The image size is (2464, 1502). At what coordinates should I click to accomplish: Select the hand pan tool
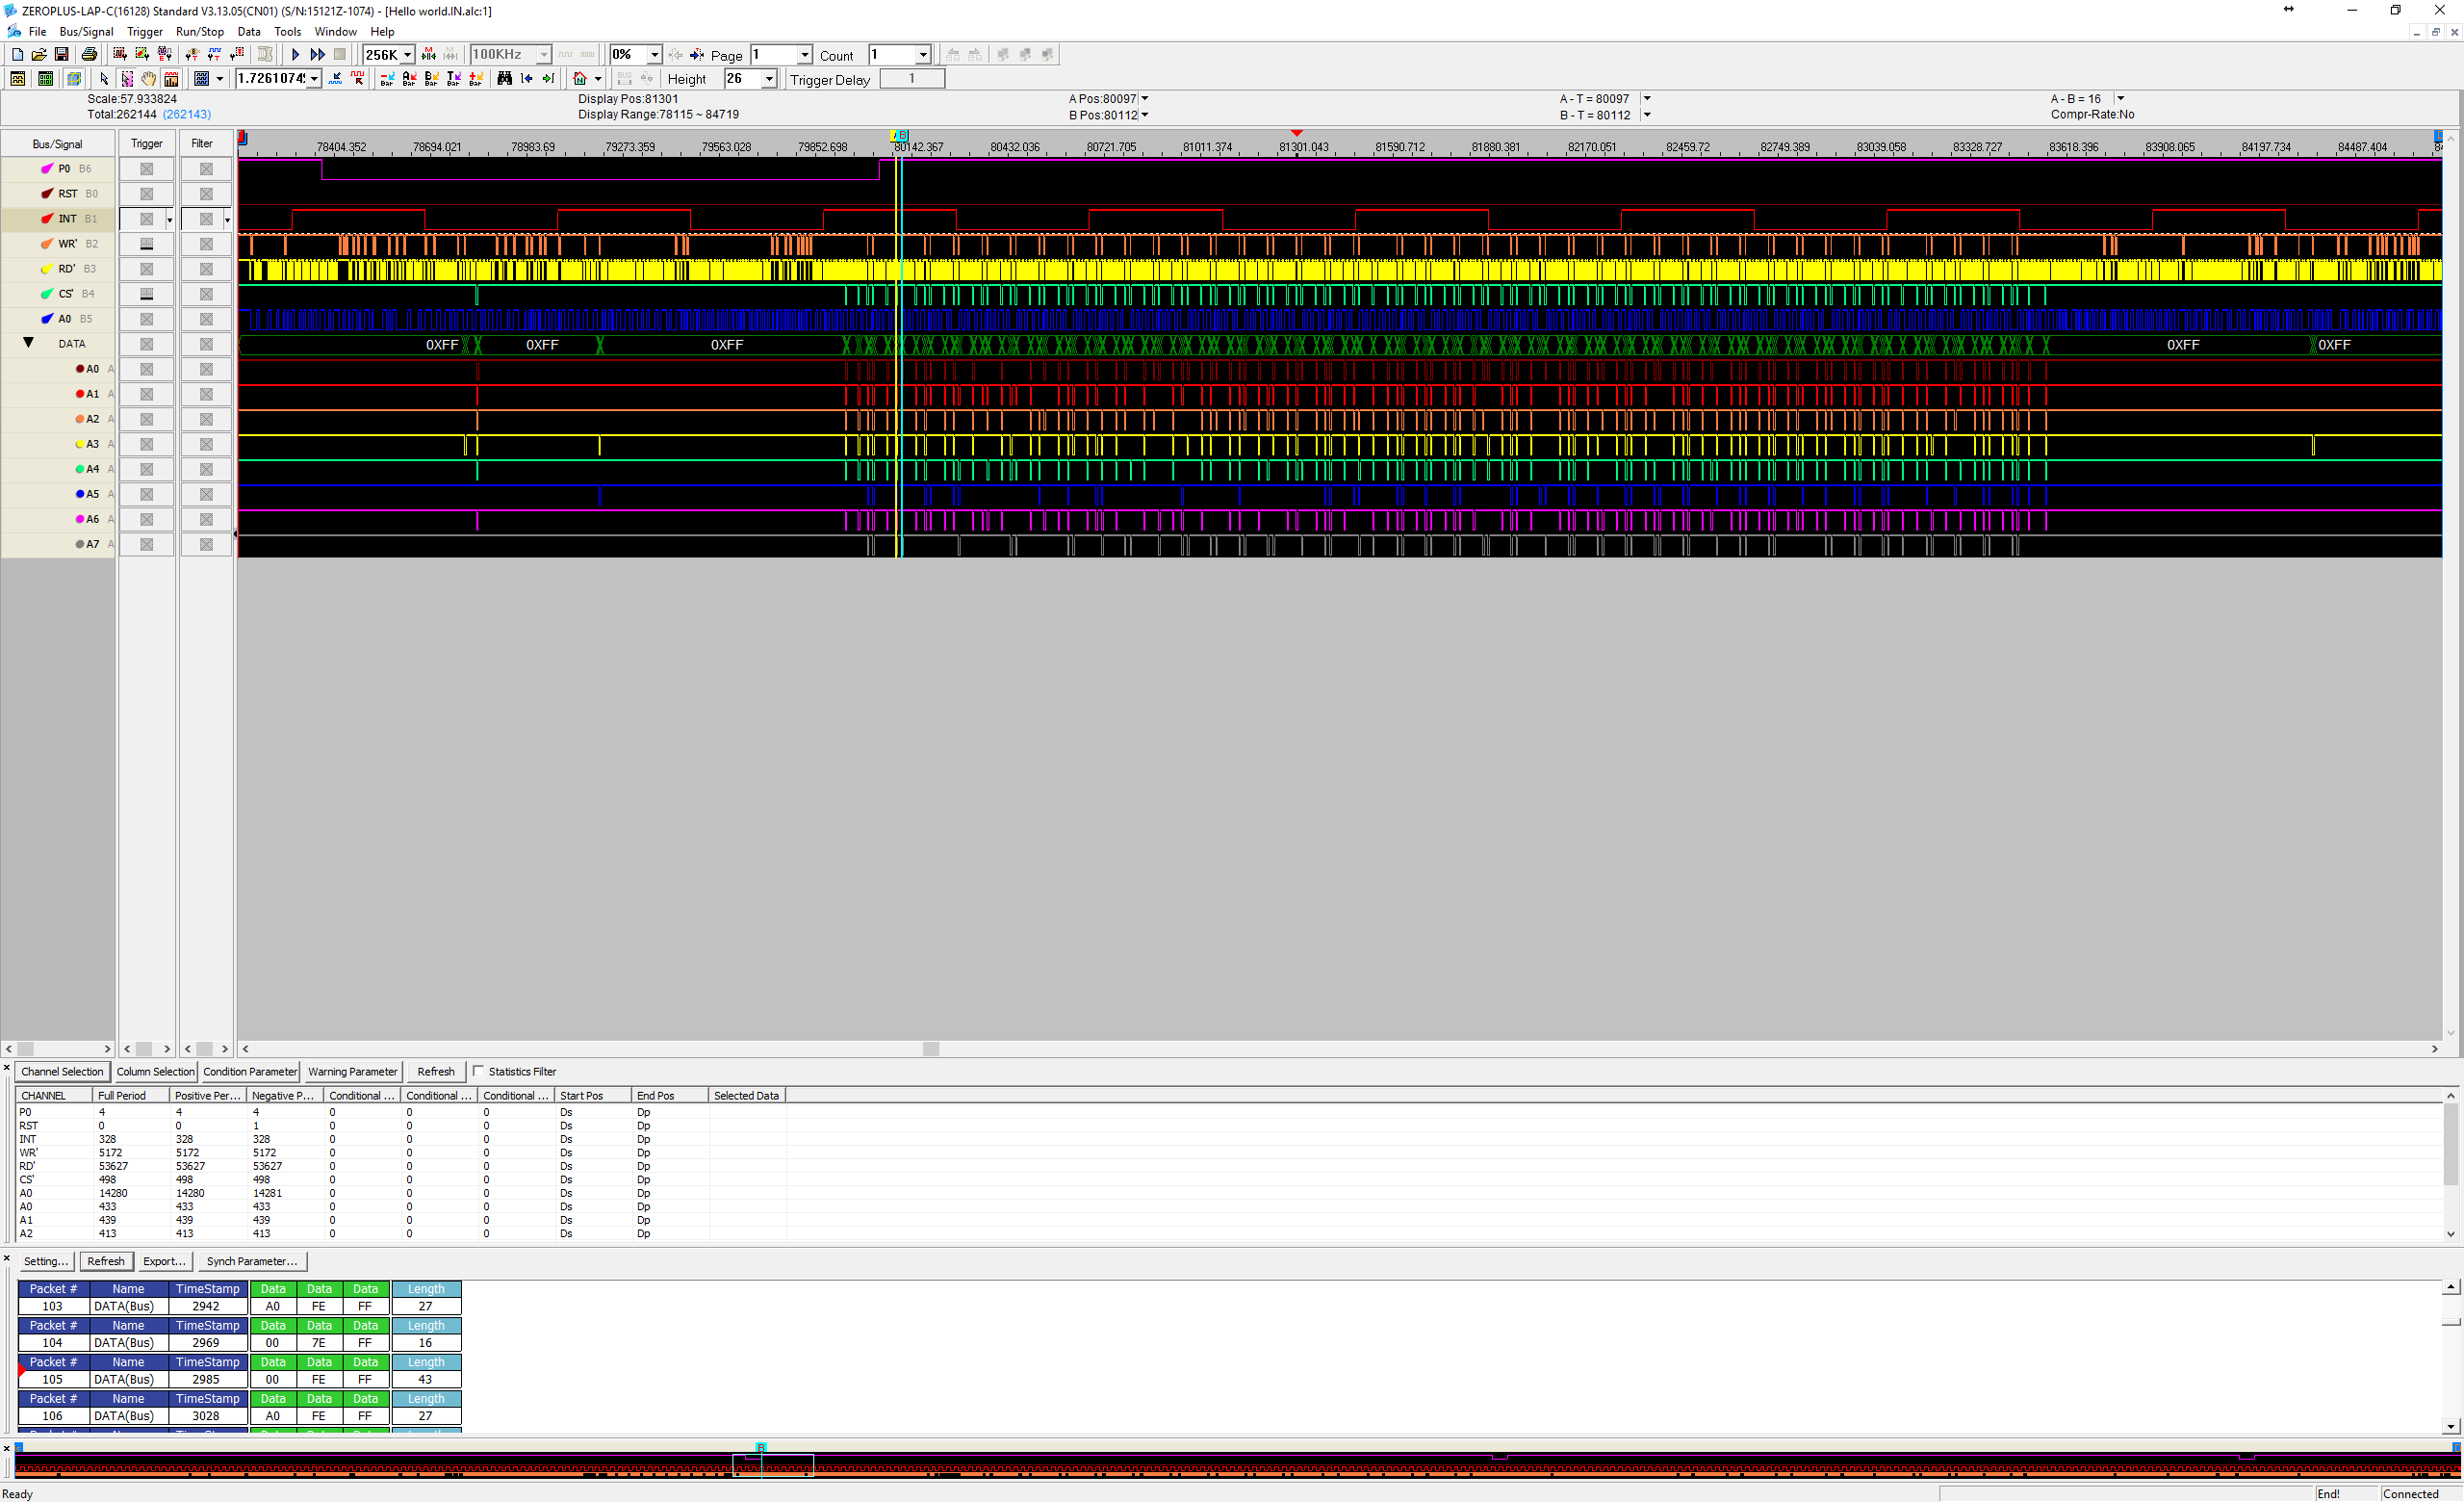pos(149,79)
